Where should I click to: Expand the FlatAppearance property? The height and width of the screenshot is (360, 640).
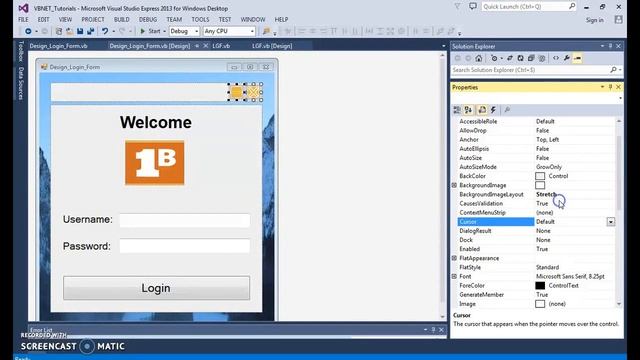pos(454,258)
